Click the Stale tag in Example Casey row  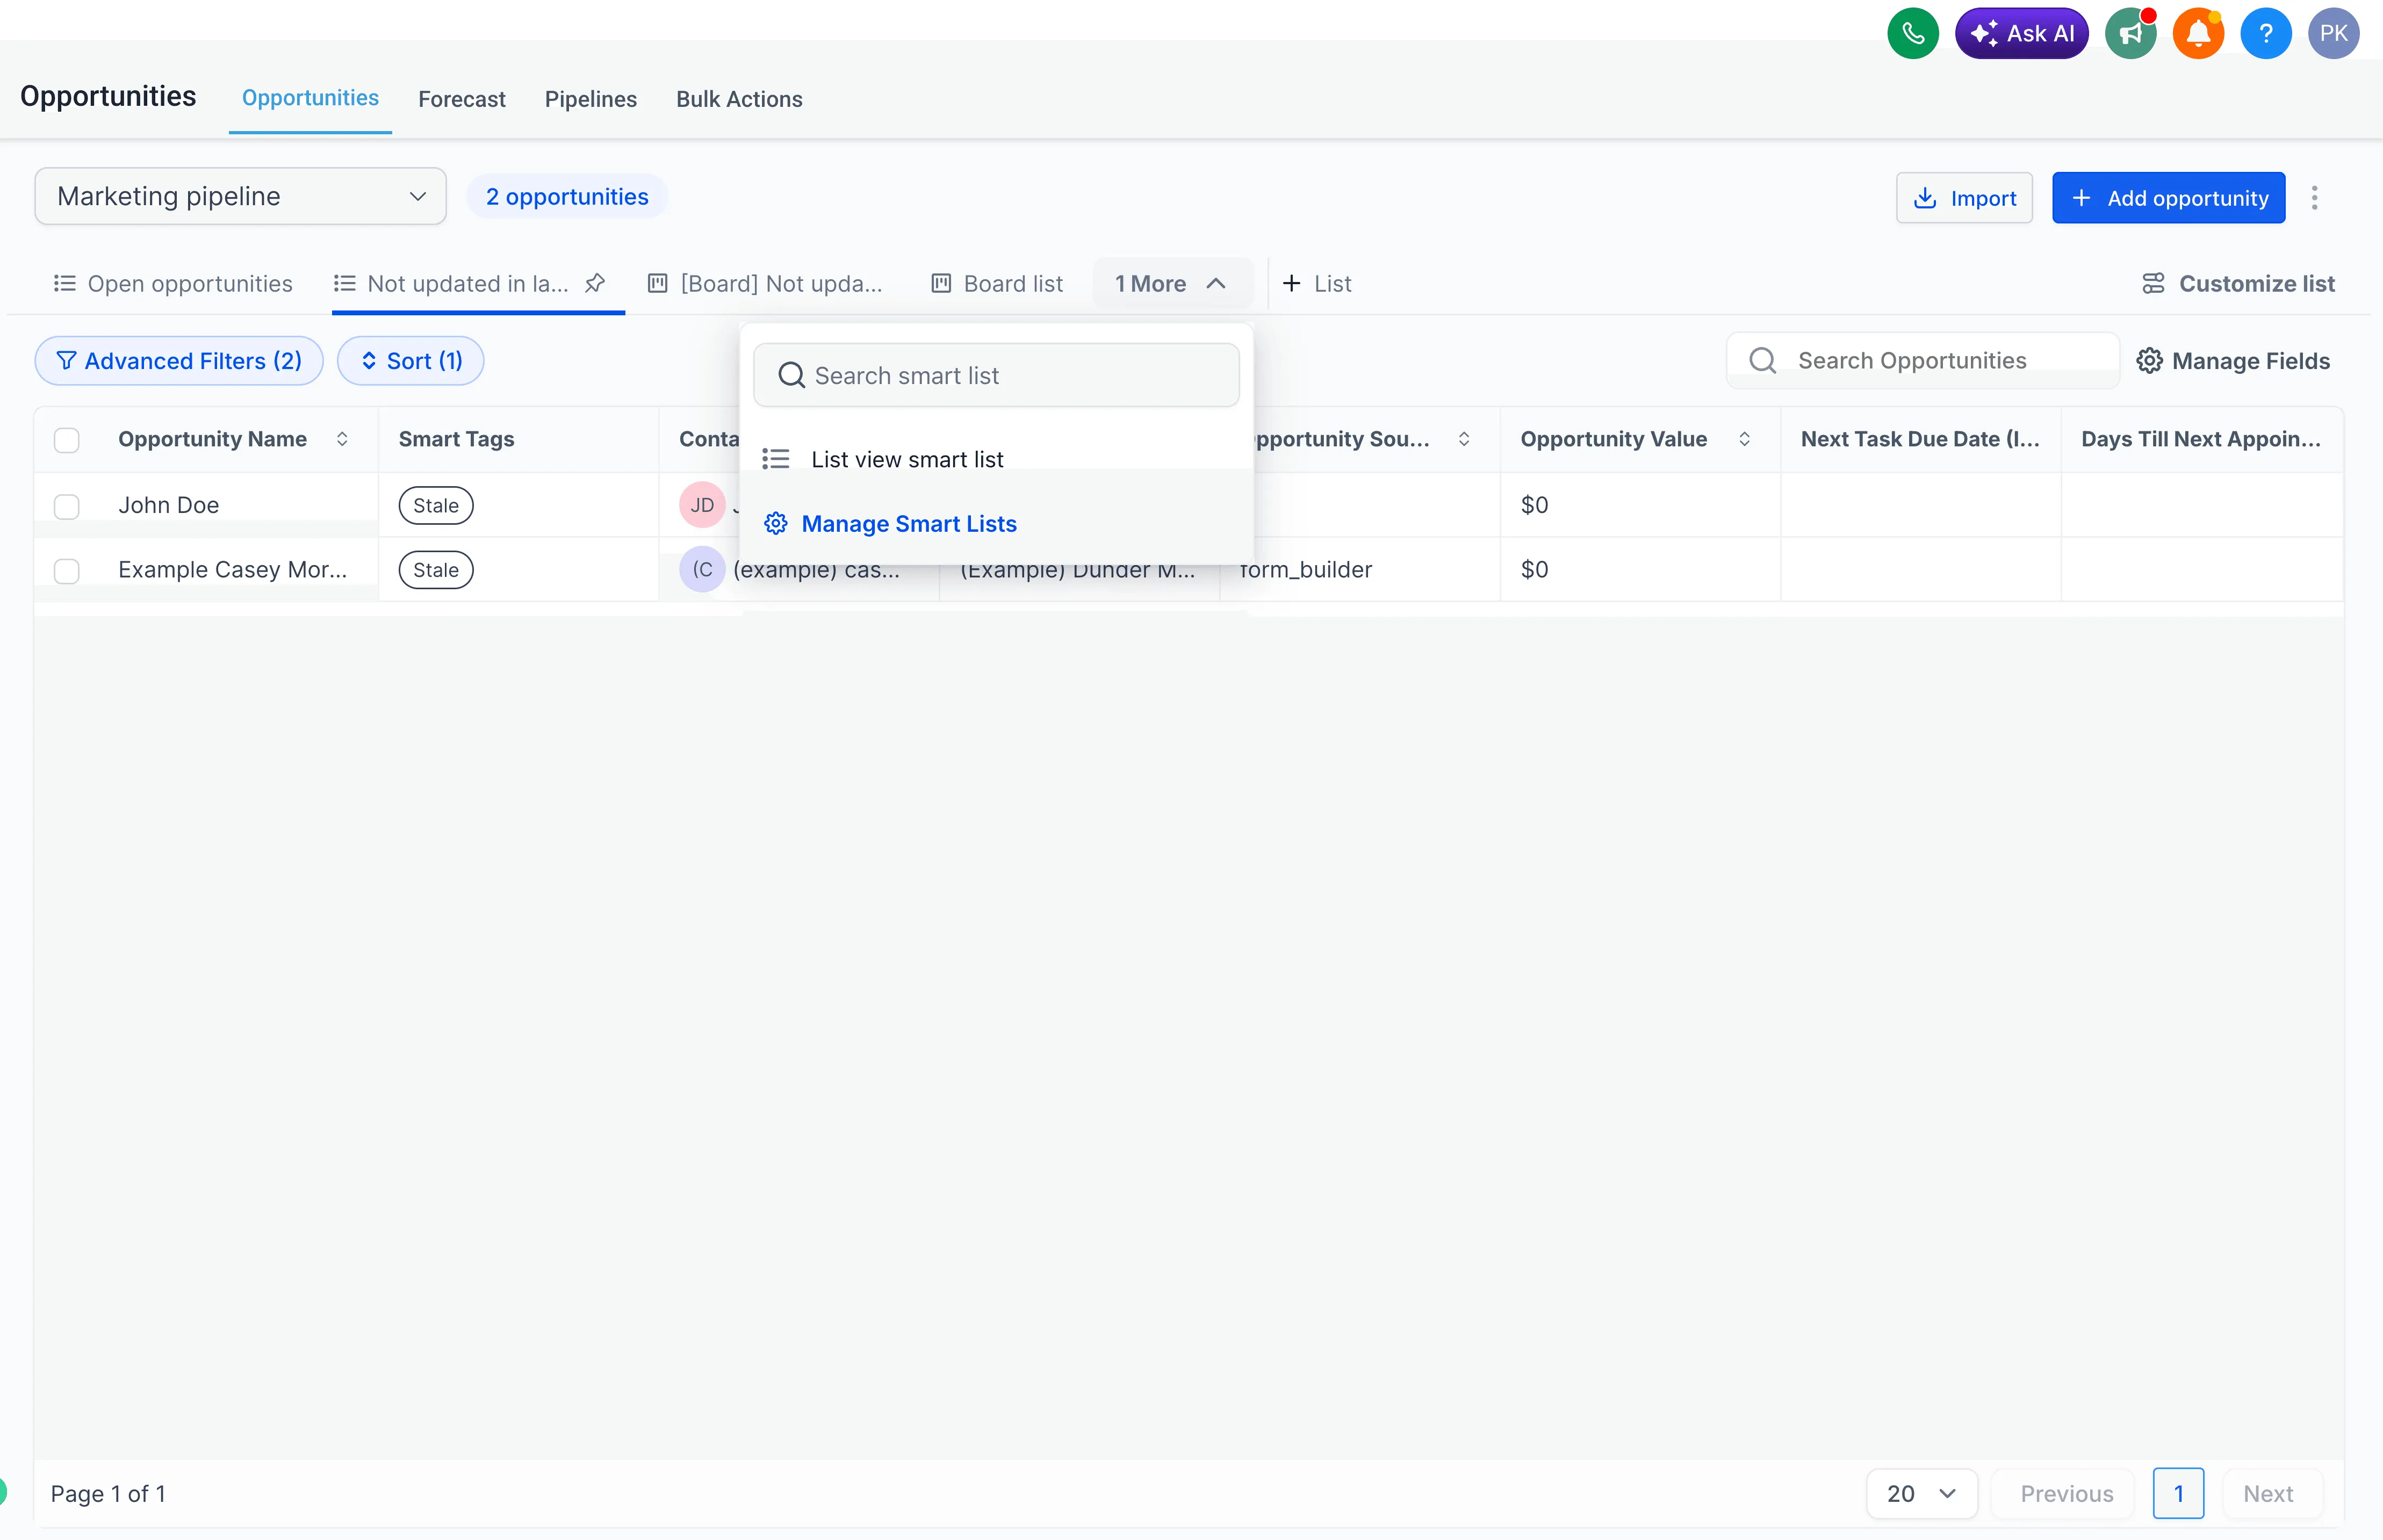pyautogui.click(x=436, y=570)
